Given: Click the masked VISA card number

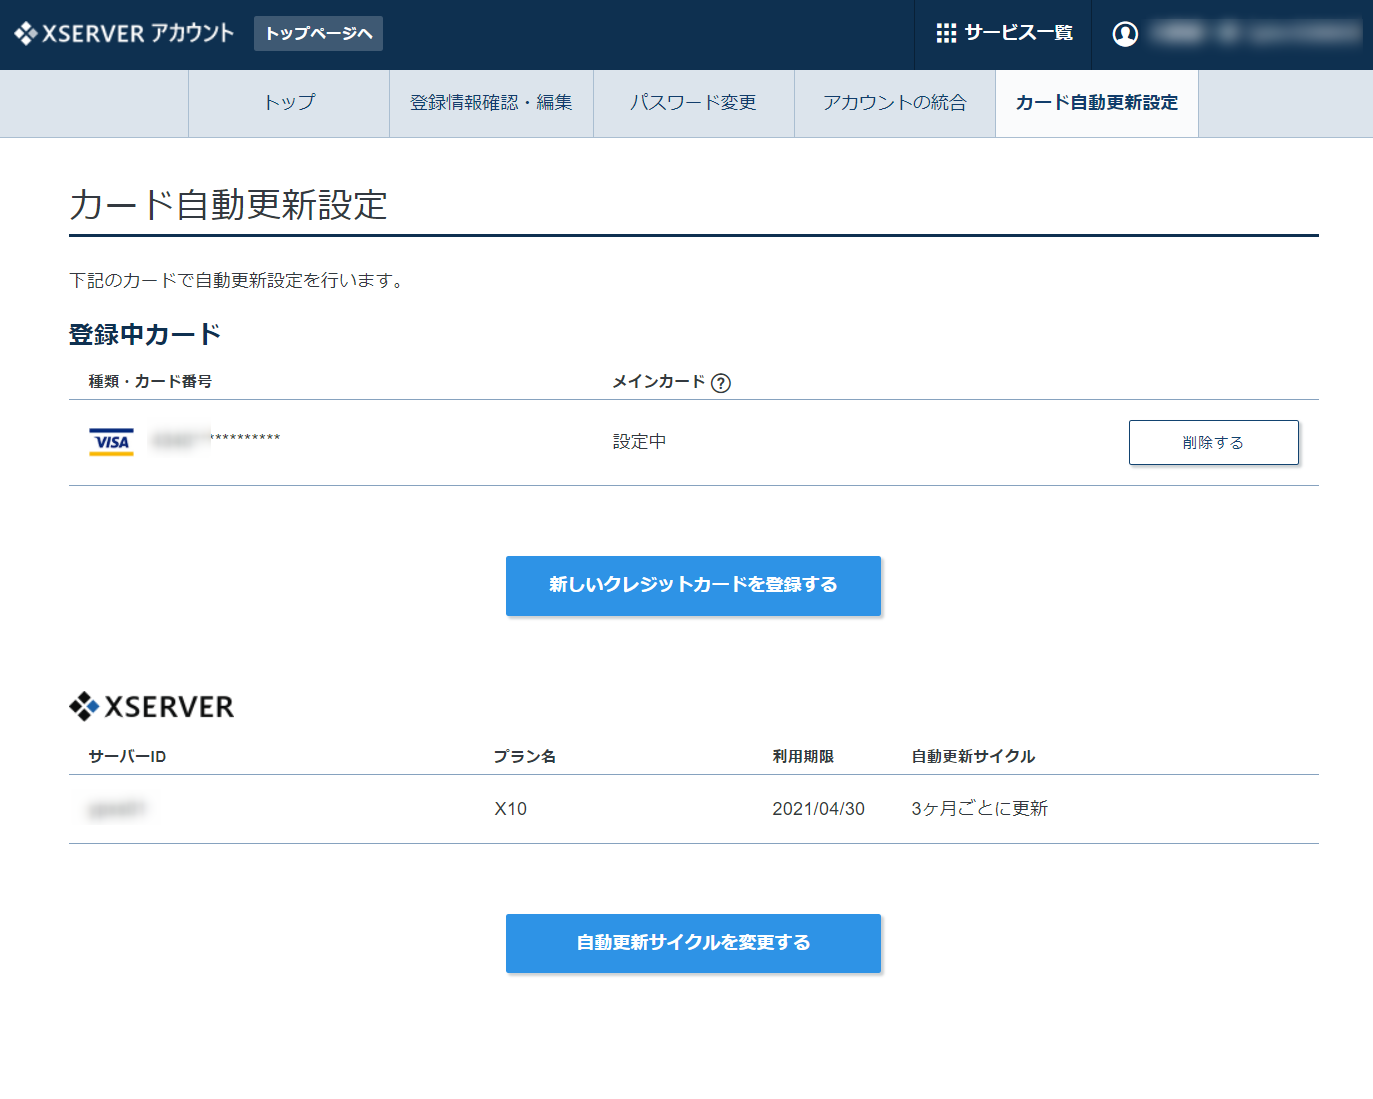Looking at the screenshot, I should pos(216,440).
